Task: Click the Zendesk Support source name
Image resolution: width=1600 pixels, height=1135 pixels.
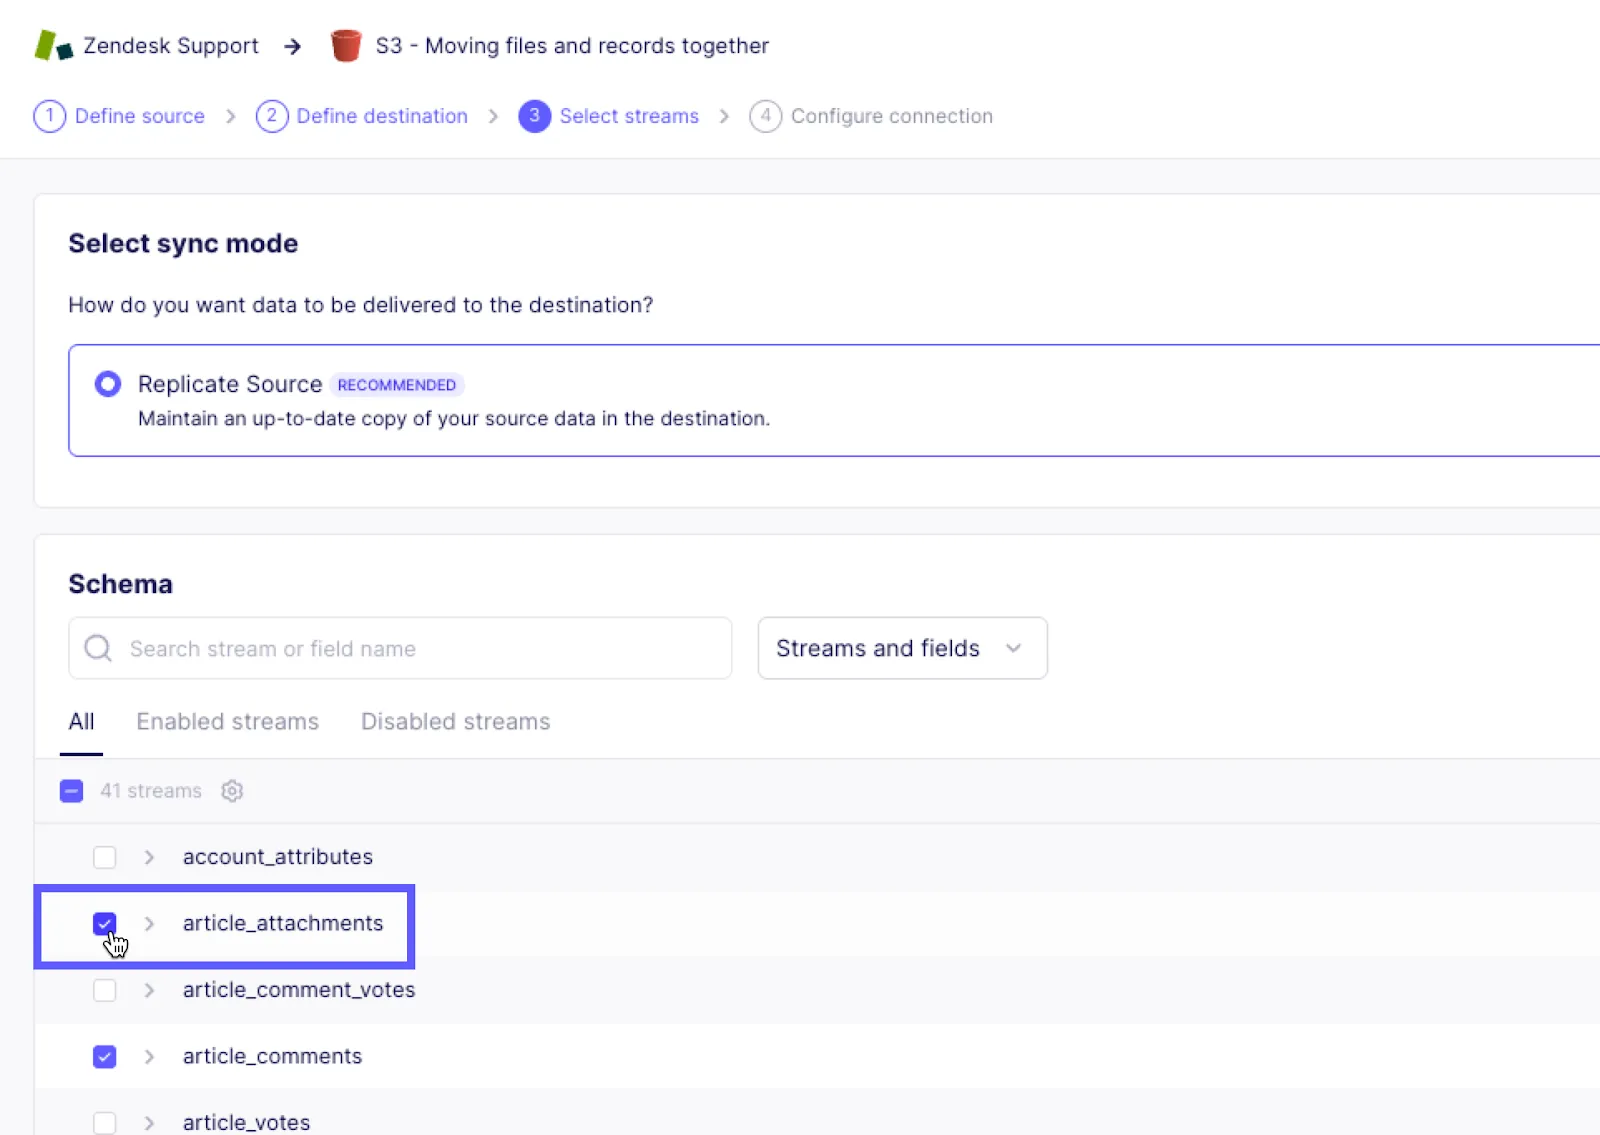Action: click(171, 46)
